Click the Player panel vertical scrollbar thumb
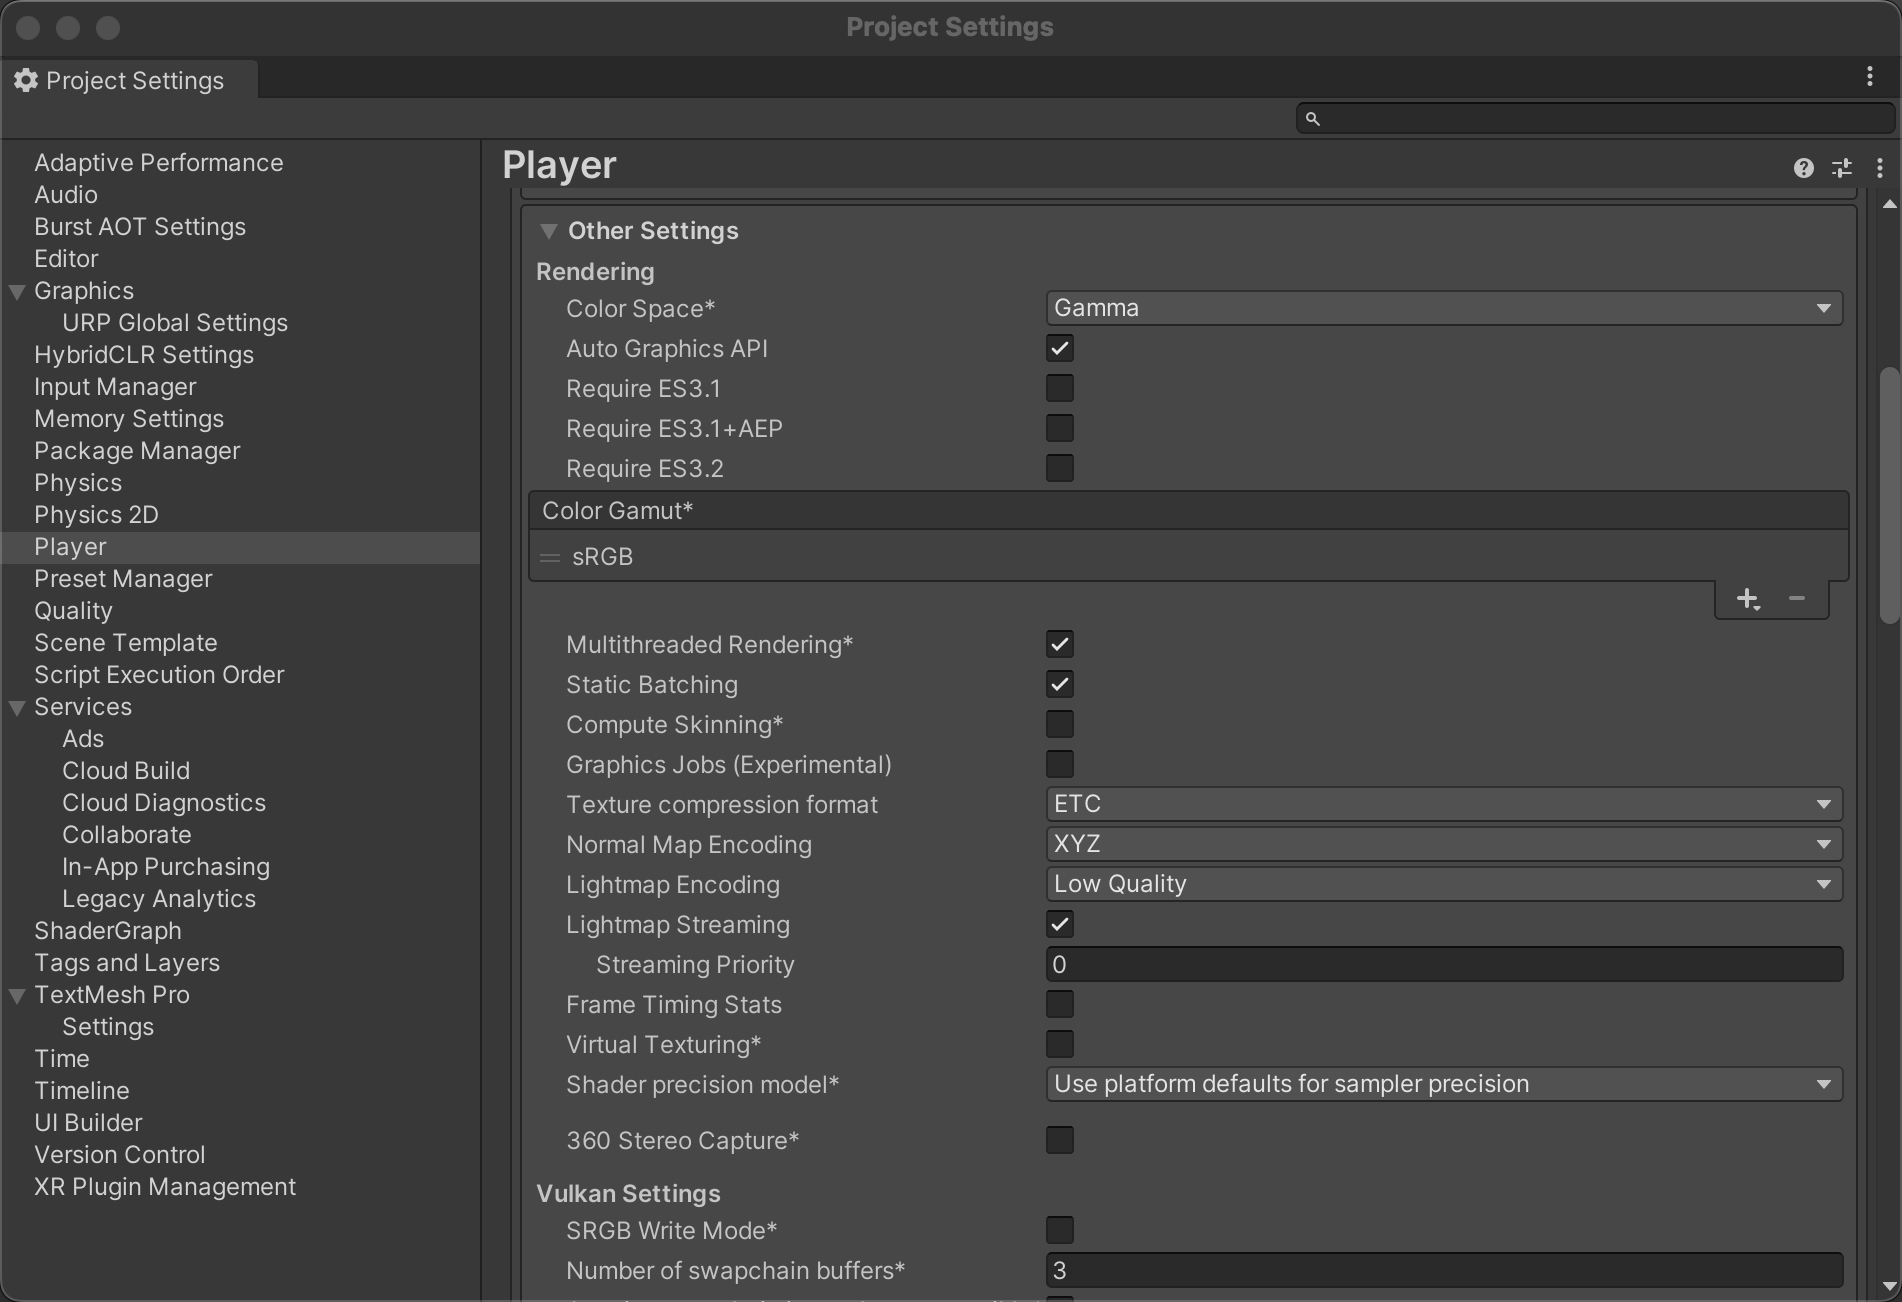This screenshot has width=1902, height=1302. [1889, 496]
